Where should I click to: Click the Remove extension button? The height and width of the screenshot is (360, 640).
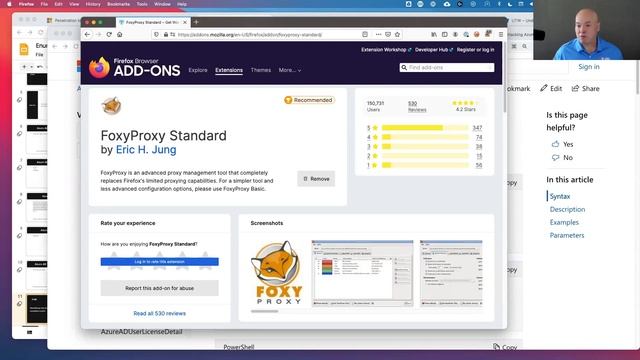[316, 179]
